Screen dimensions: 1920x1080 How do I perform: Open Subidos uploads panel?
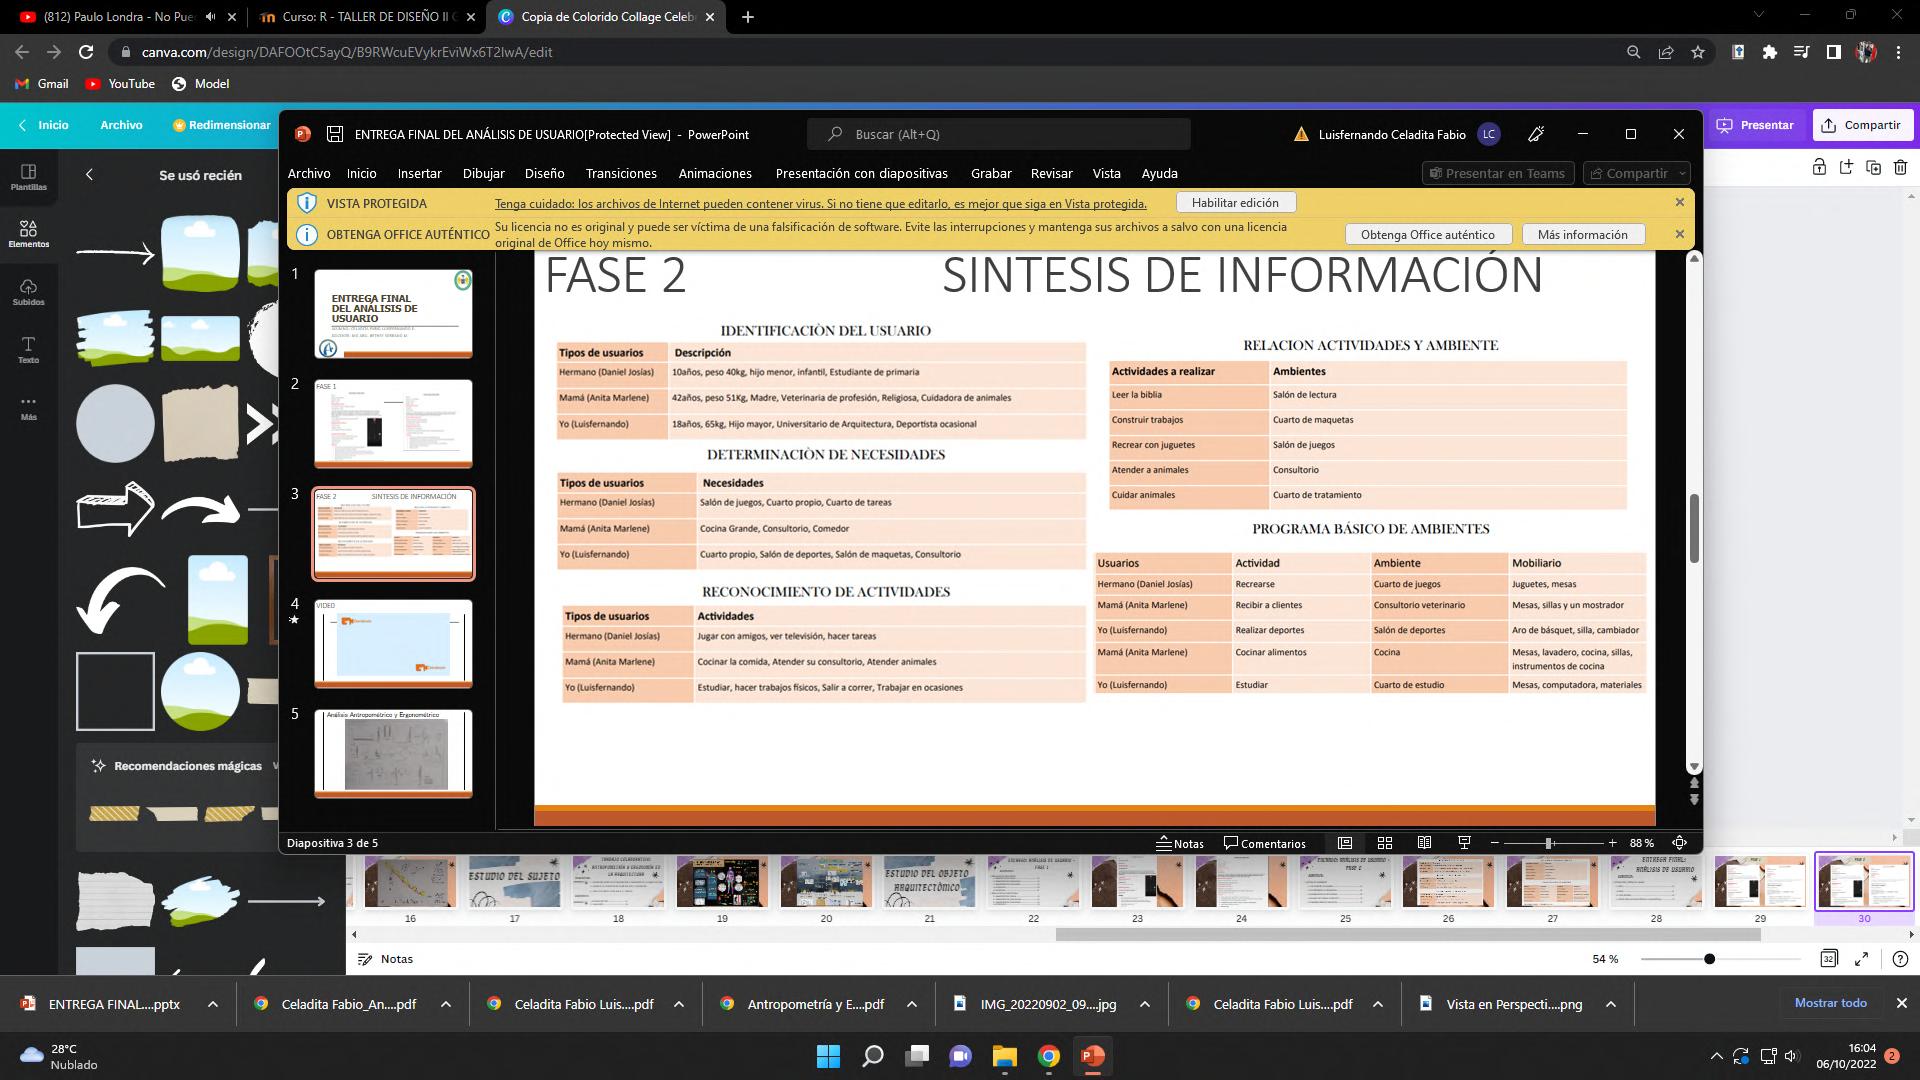coord(28,292)
